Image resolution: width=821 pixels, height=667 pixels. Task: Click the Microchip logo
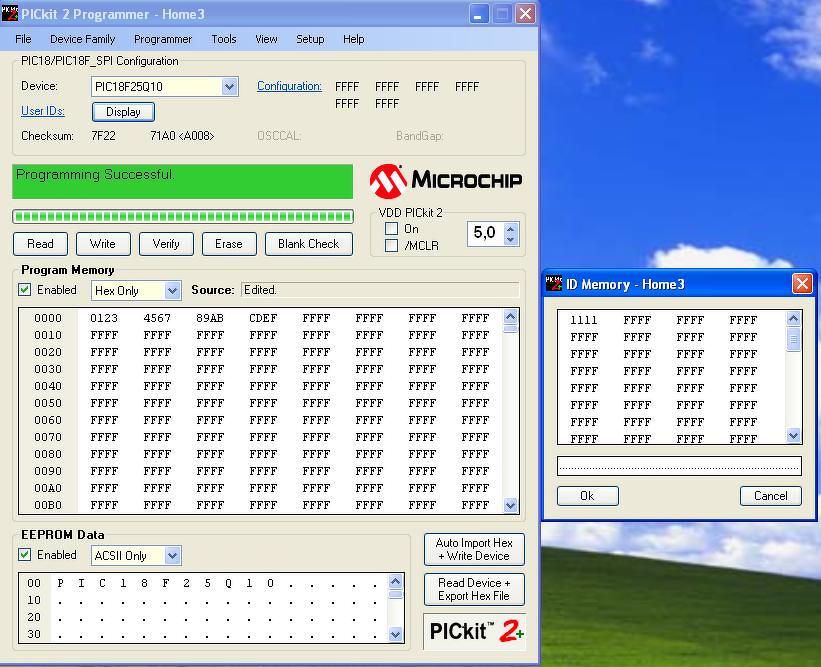tap(446, 181)
